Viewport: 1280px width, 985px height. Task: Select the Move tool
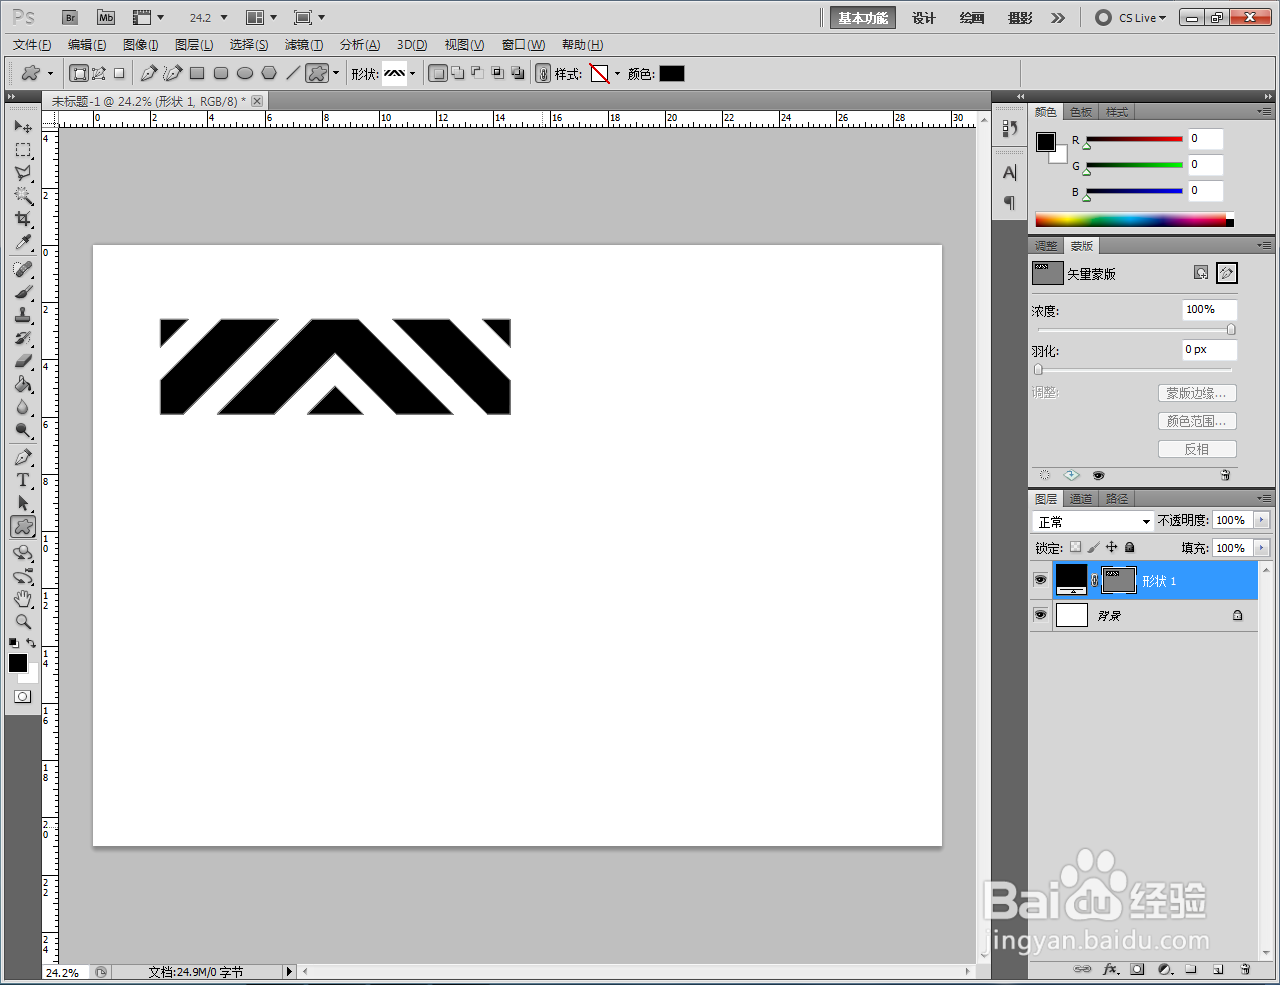click(x=23, y=127)
